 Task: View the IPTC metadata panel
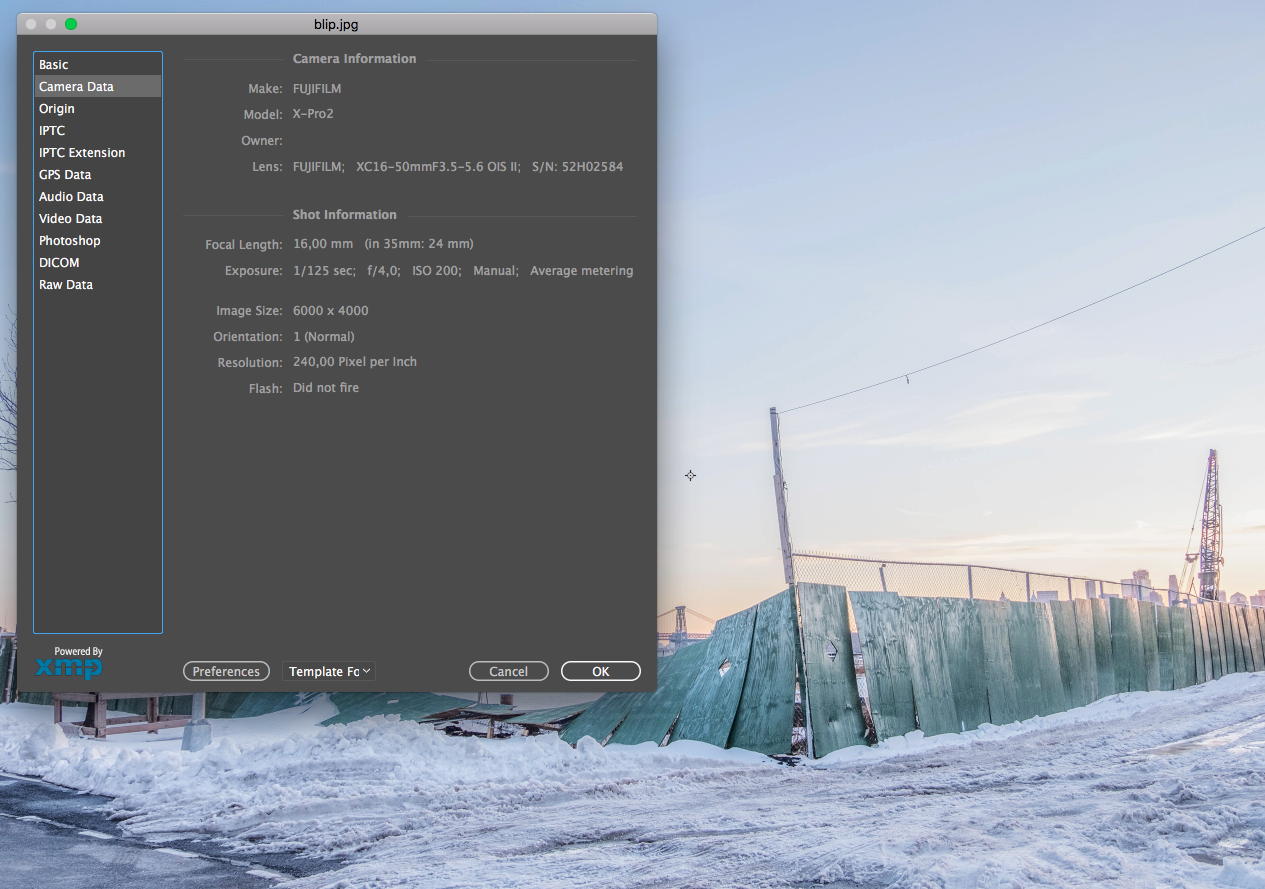(x=51, y=130)
